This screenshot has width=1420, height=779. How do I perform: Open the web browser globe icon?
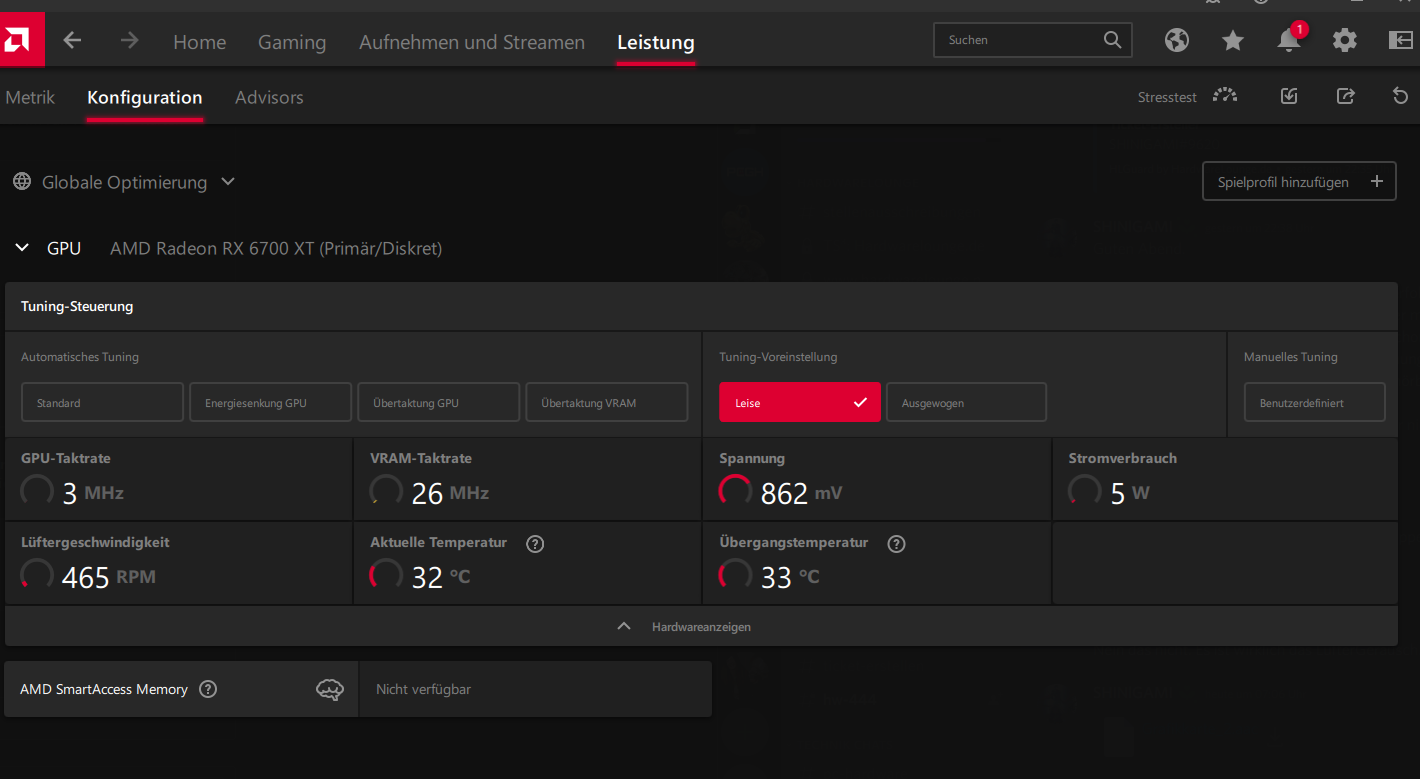(x=1177, y=40)
